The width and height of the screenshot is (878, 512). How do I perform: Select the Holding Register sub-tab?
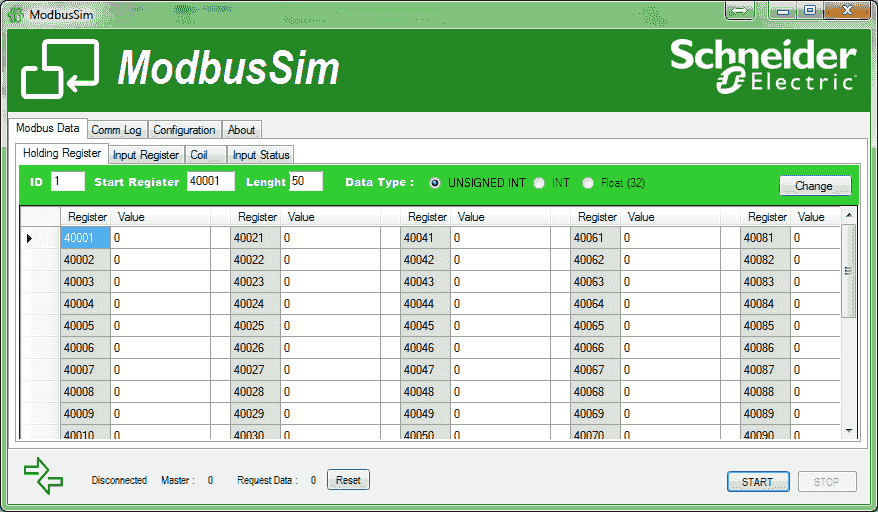pos(62,153)
